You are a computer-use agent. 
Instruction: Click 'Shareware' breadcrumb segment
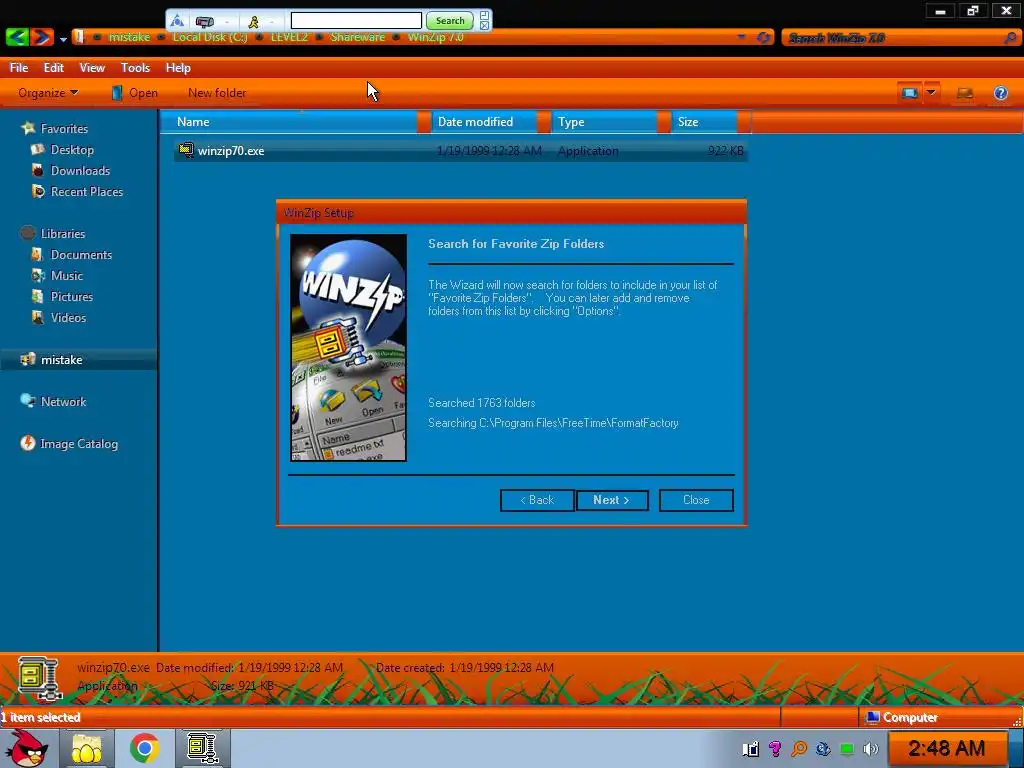pos(357,37)
